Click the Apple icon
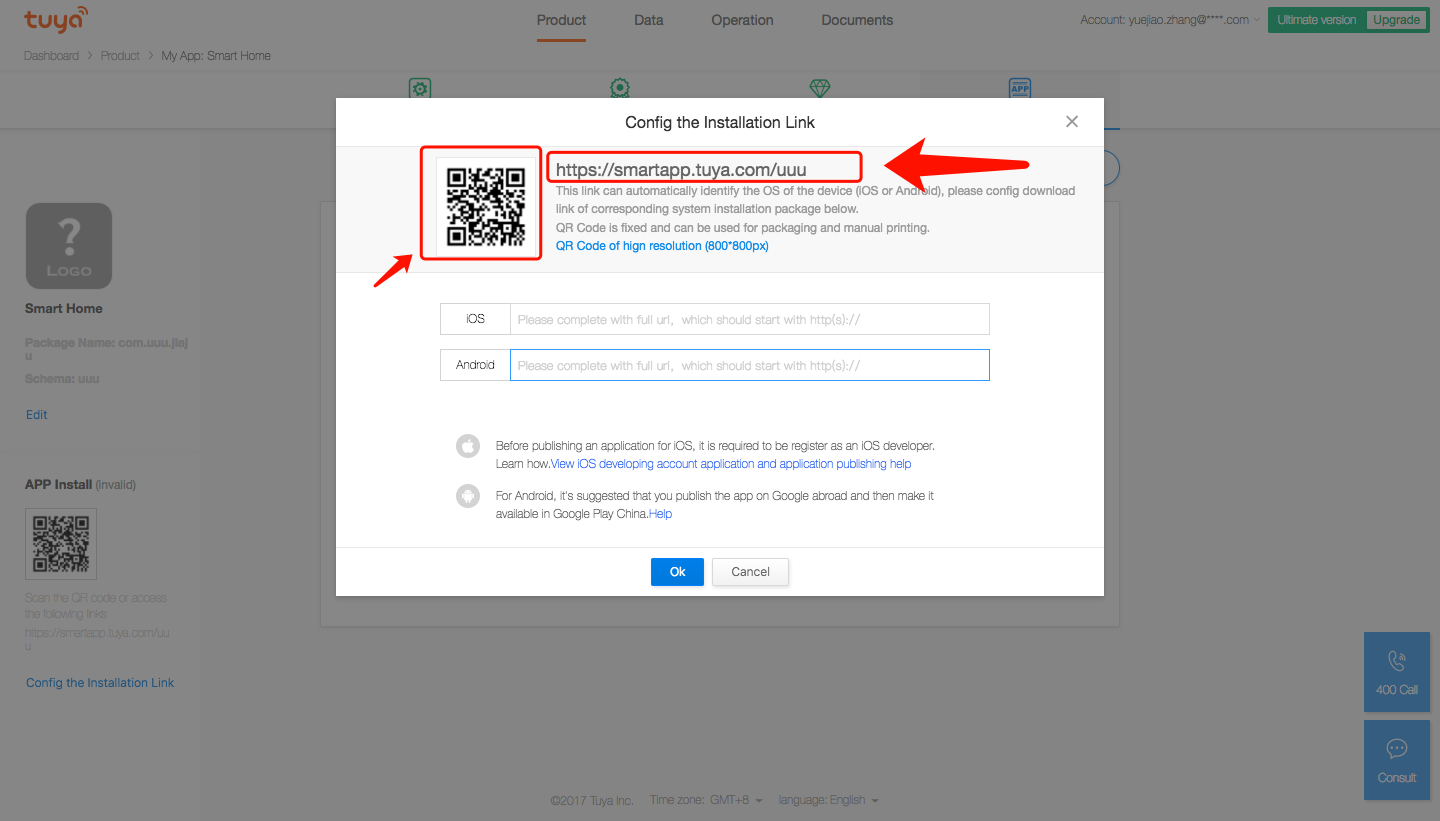The image size is (1440, 821). 467,446
